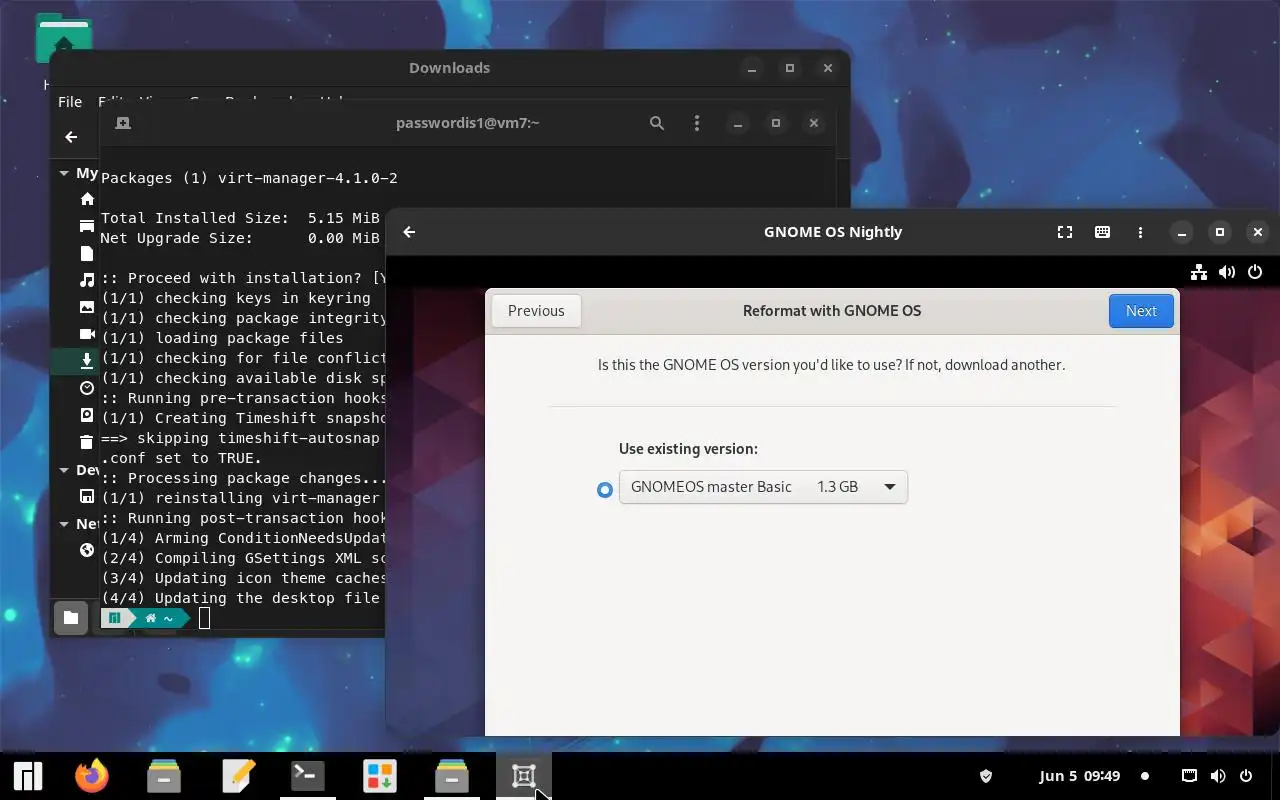Open keyboard shortcuts menu in Boxes header
Image resolution: width=1280 pixels, height=800 pixels.
[1102, 232]
